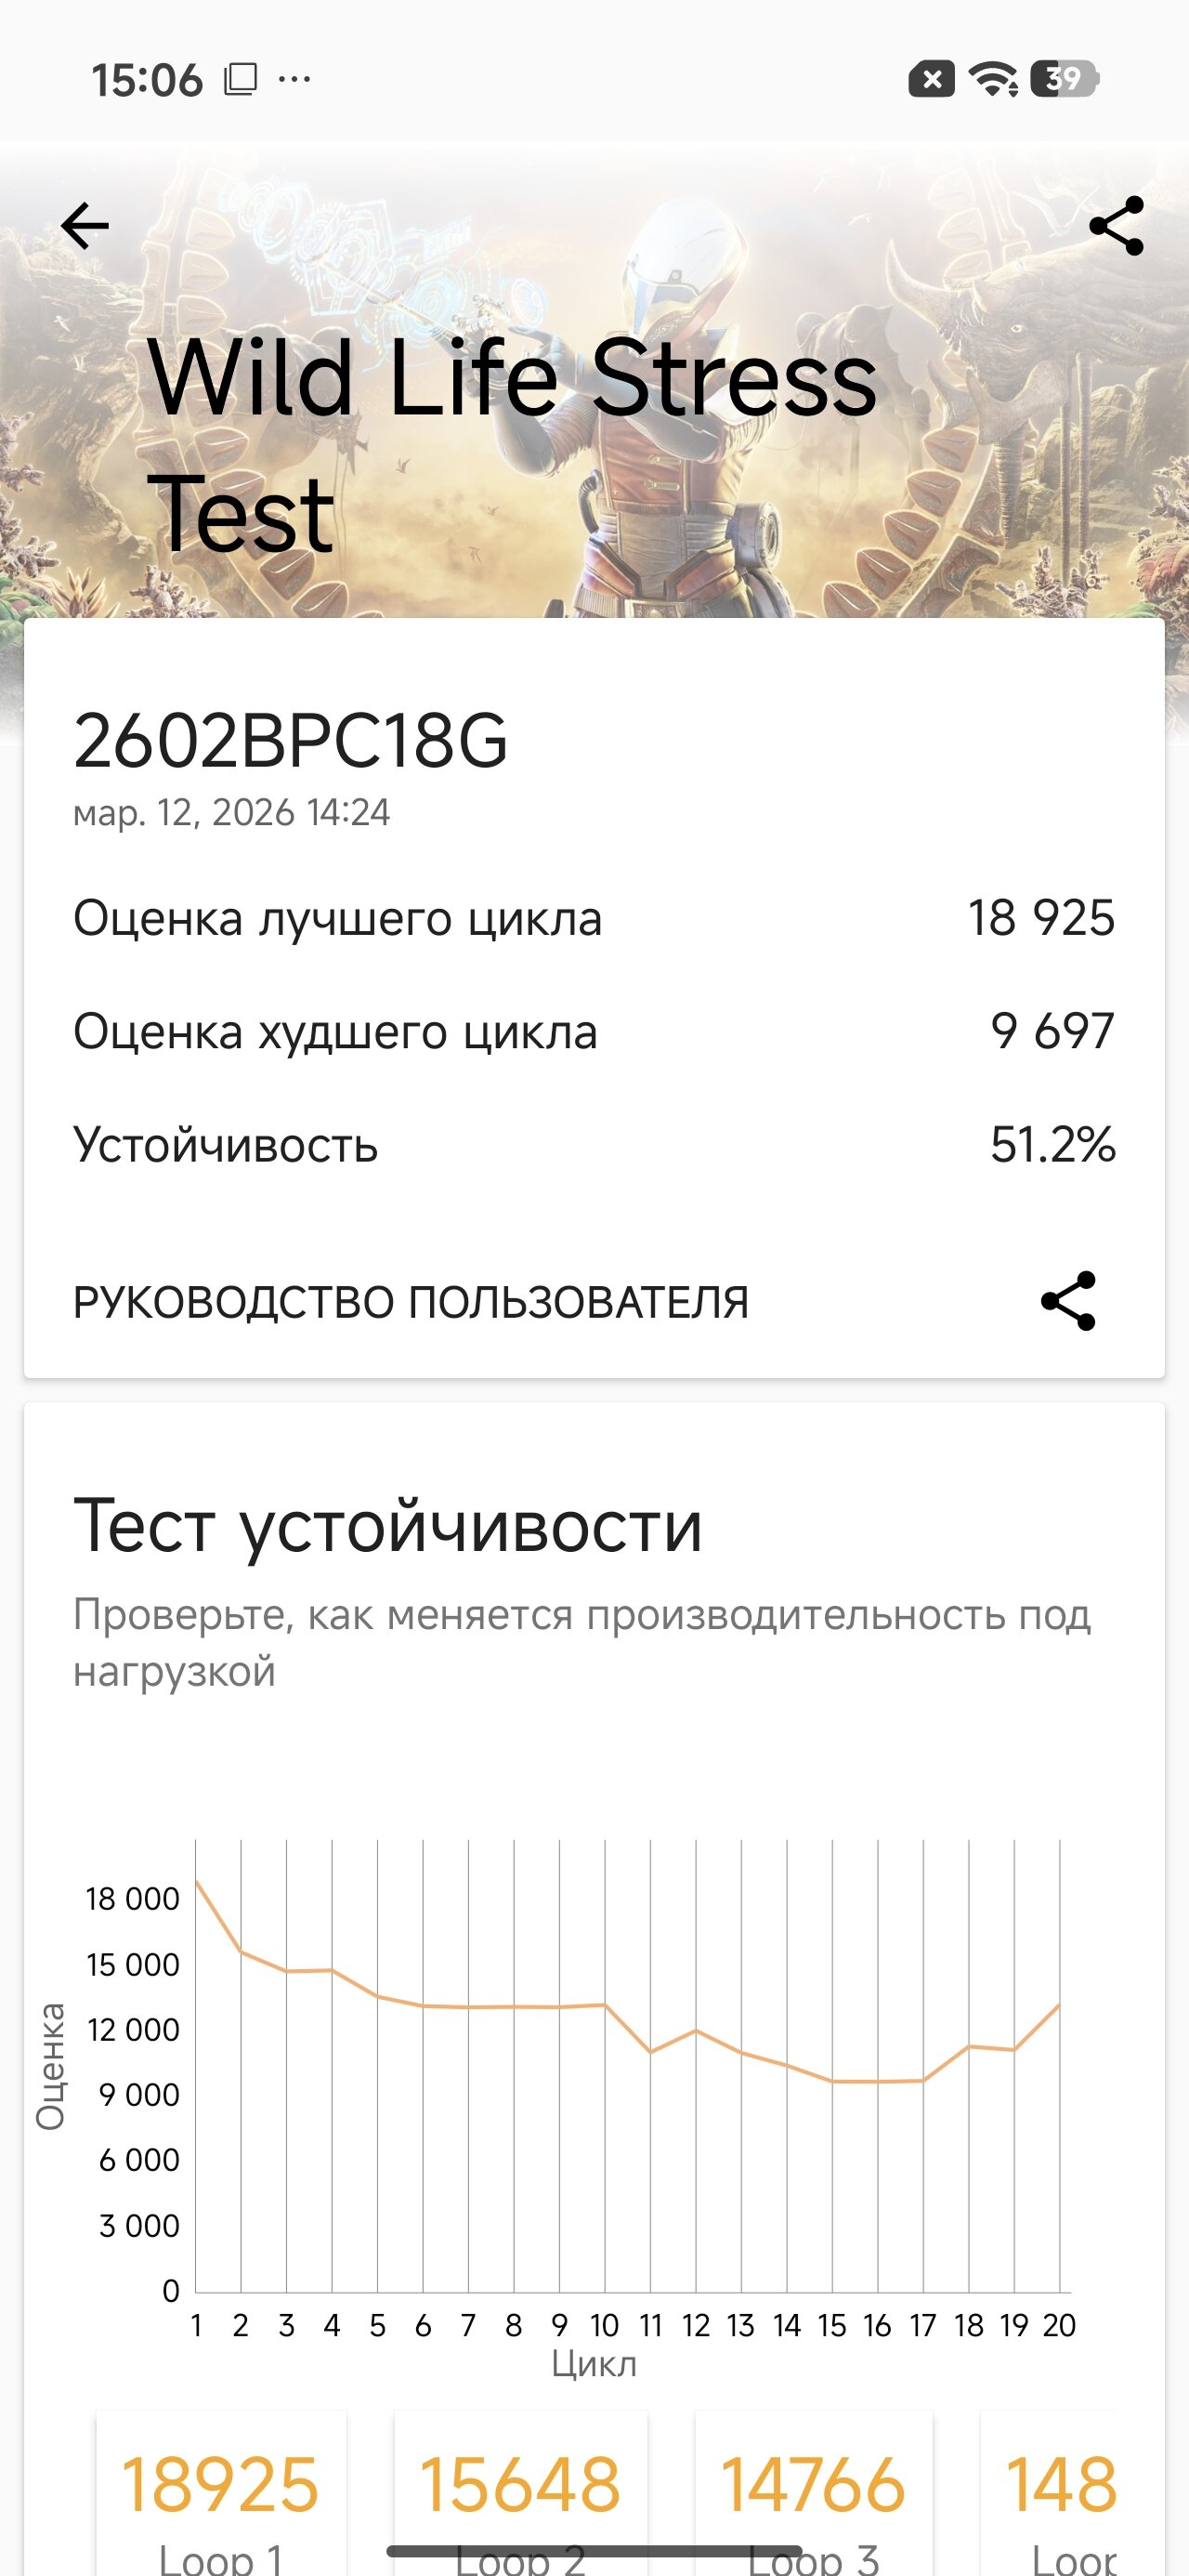Open the РУКОВОДСТВО ПОЛЬЗОВАТЕЛЯ link
The image size is (1189, 2576).
tap(411, 1302)
